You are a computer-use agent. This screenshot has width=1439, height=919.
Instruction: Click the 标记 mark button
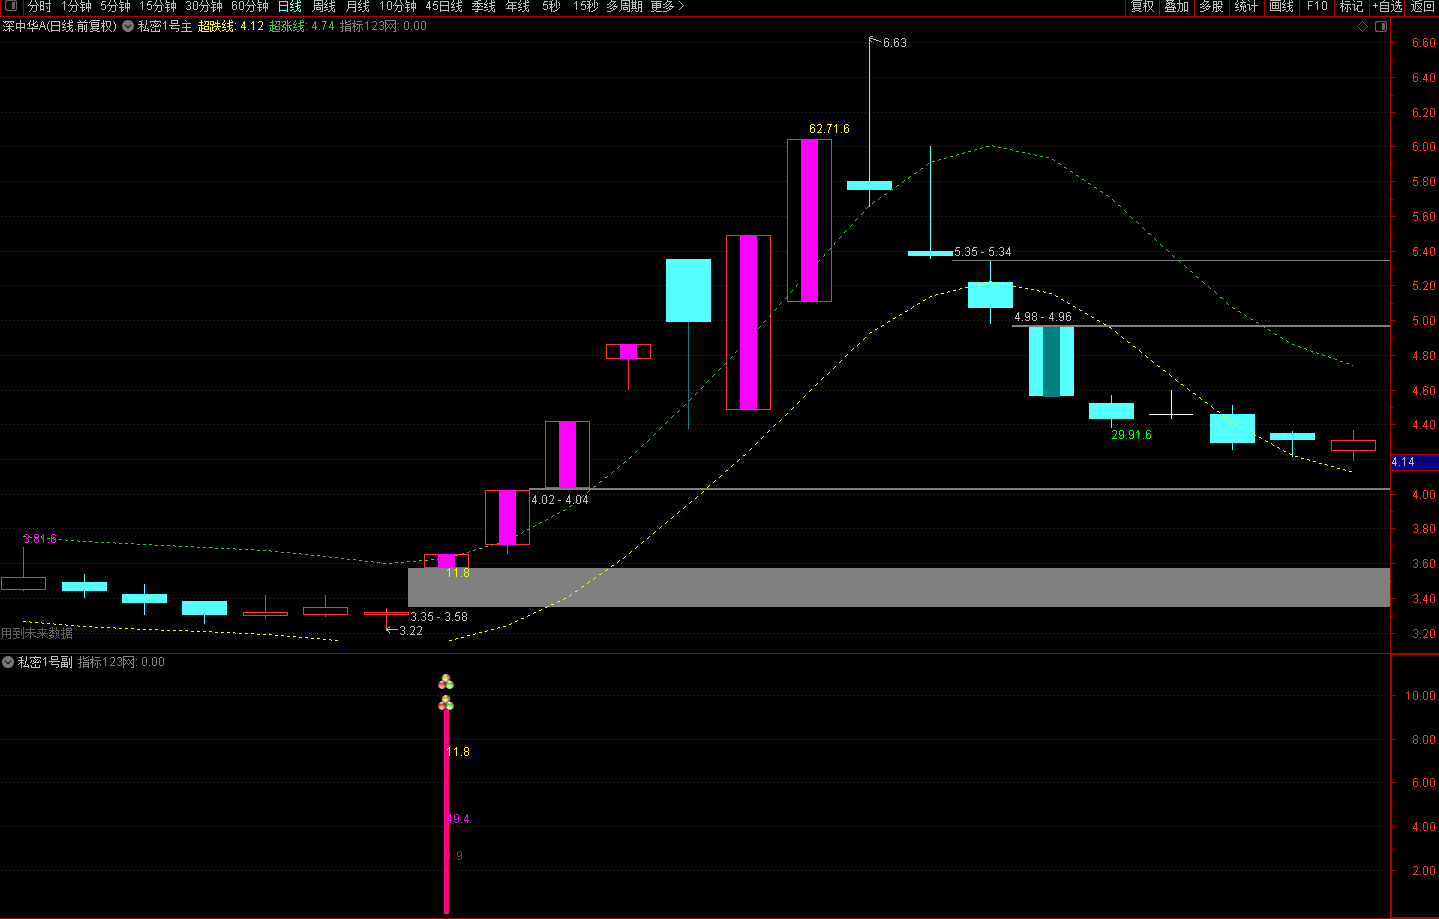[x=1351, y=6]
